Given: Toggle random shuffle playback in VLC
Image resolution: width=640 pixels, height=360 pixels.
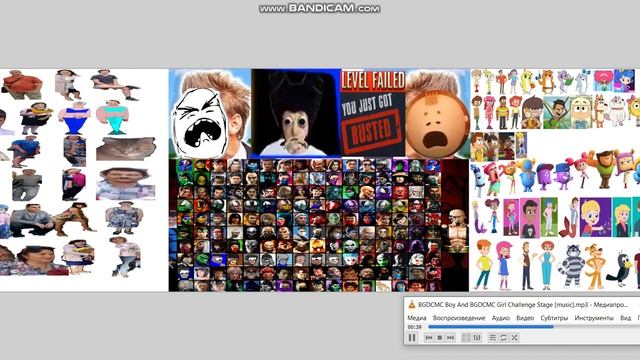Looking at the screenshot, I should coord(514,338).
